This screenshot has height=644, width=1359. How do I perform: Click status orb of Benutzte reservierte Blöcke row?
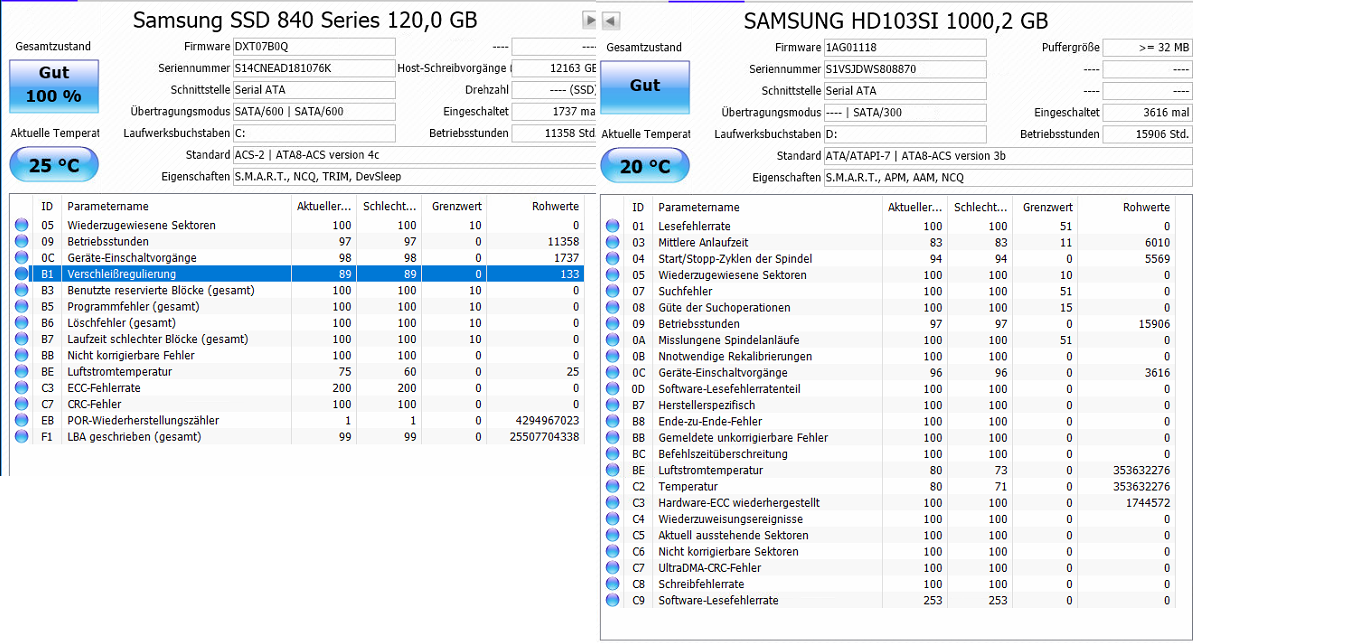tap(22, 290)
